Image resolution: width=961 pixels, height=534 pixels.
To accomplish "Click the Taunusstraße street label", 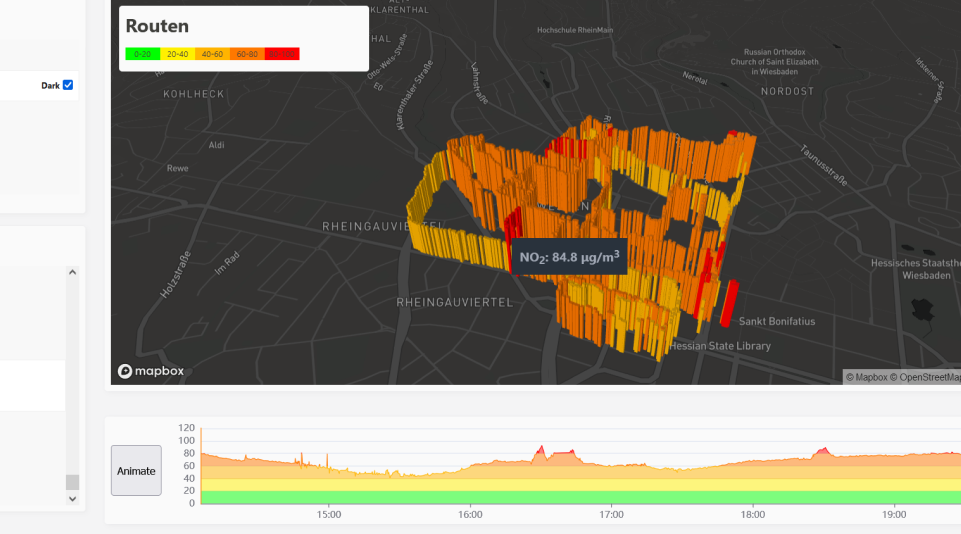I will click(823, 166).
